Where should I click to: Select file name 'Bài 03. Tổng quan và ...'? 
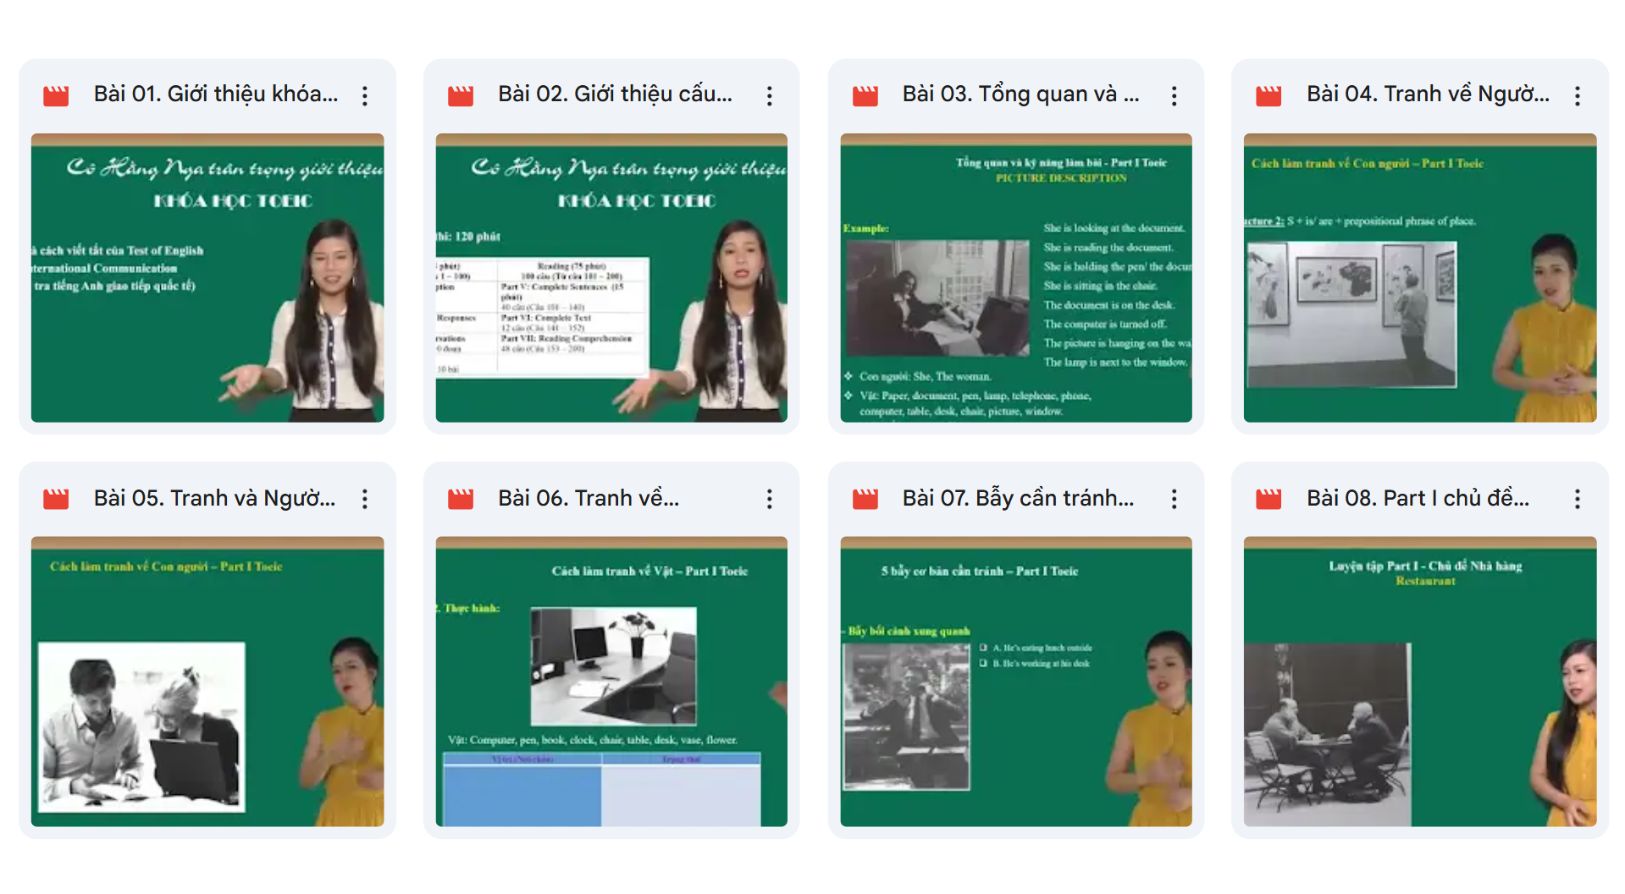tap(1020, 94)
